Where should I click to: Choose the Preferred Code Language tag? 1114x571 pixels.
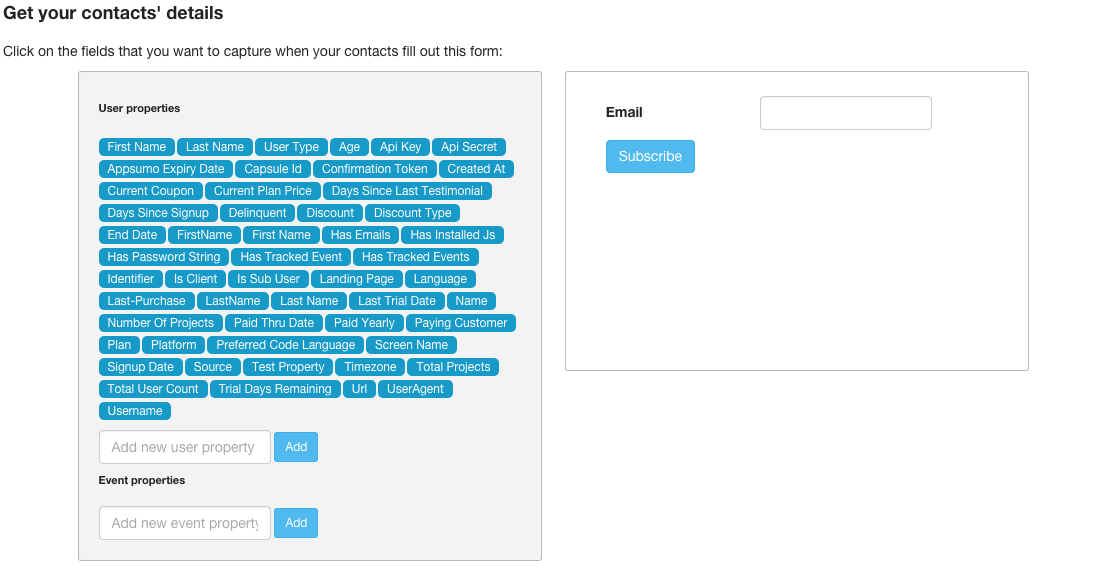pos(286,345)
